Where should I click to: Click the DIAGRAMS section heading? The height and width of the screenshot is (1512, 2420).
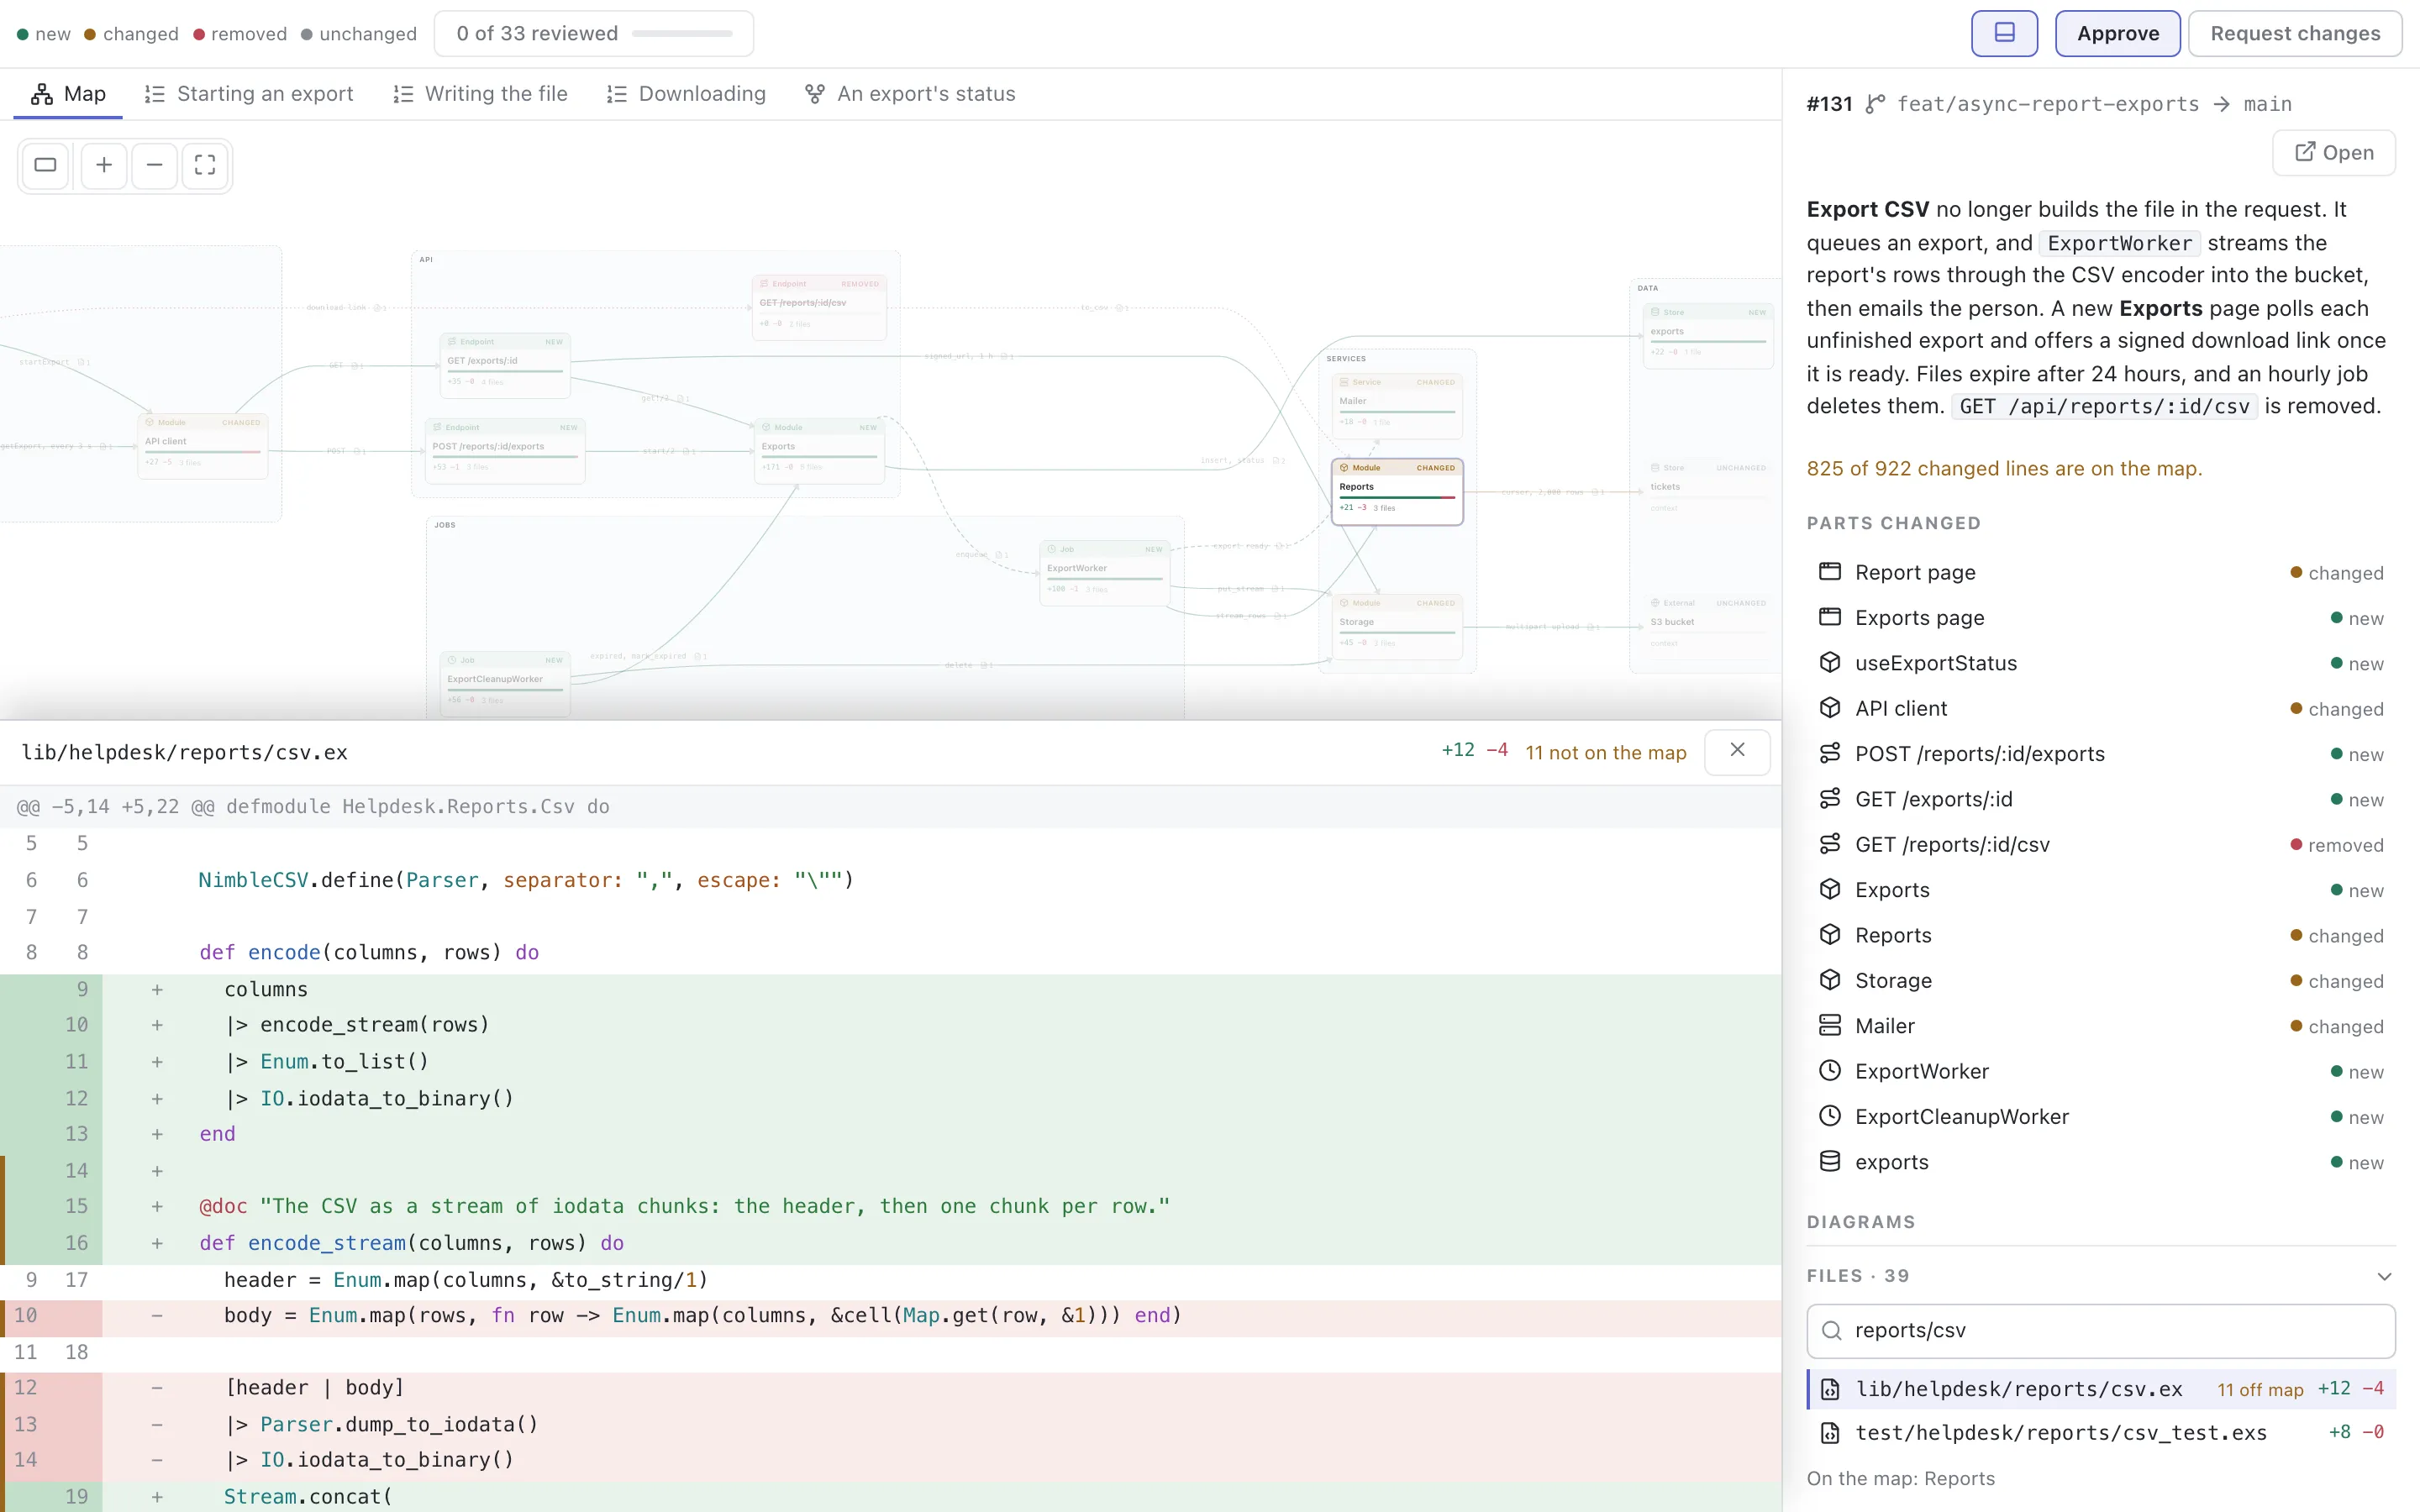(1861, 1222)
